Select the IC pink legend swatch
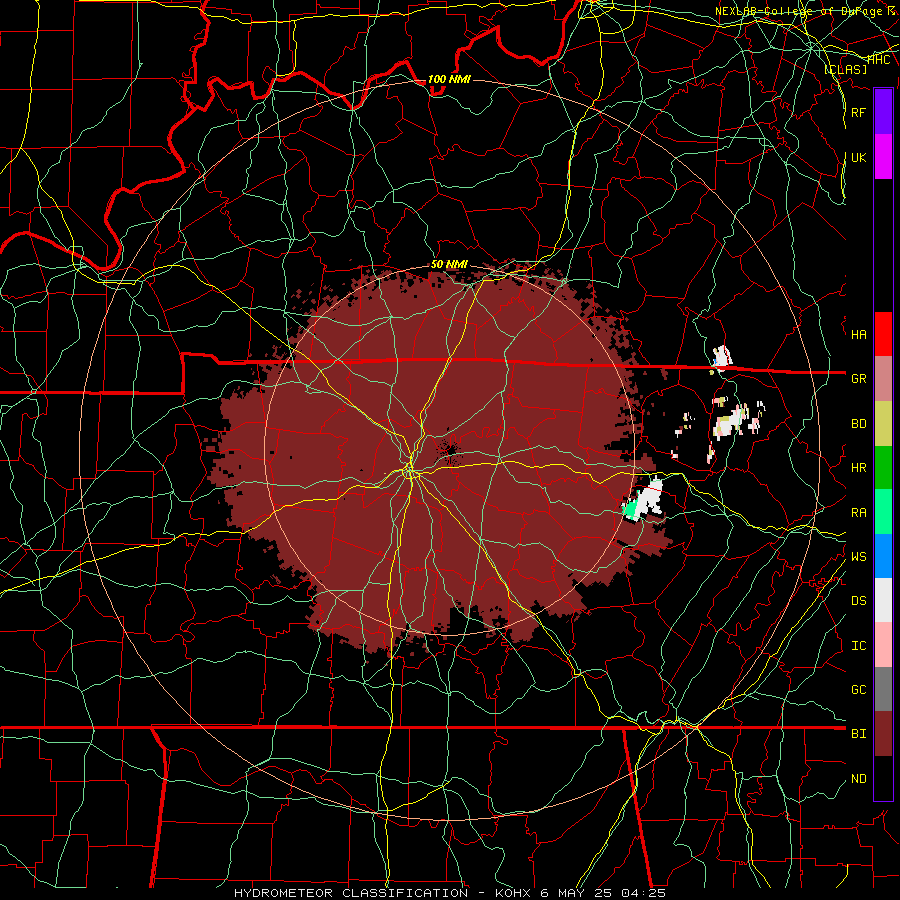900x900 pixels. coord(883,645)
